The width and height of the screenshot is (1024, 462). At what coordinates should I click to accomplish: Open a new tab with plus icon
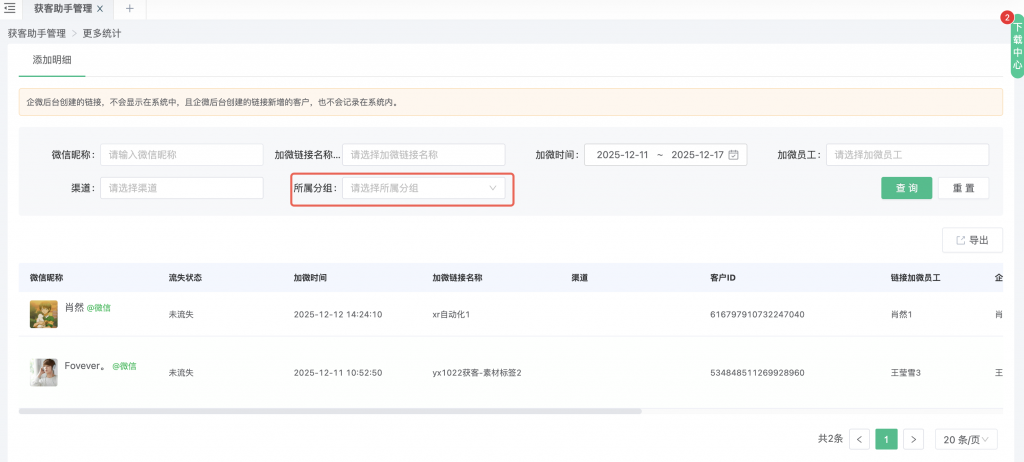[129, 8]
